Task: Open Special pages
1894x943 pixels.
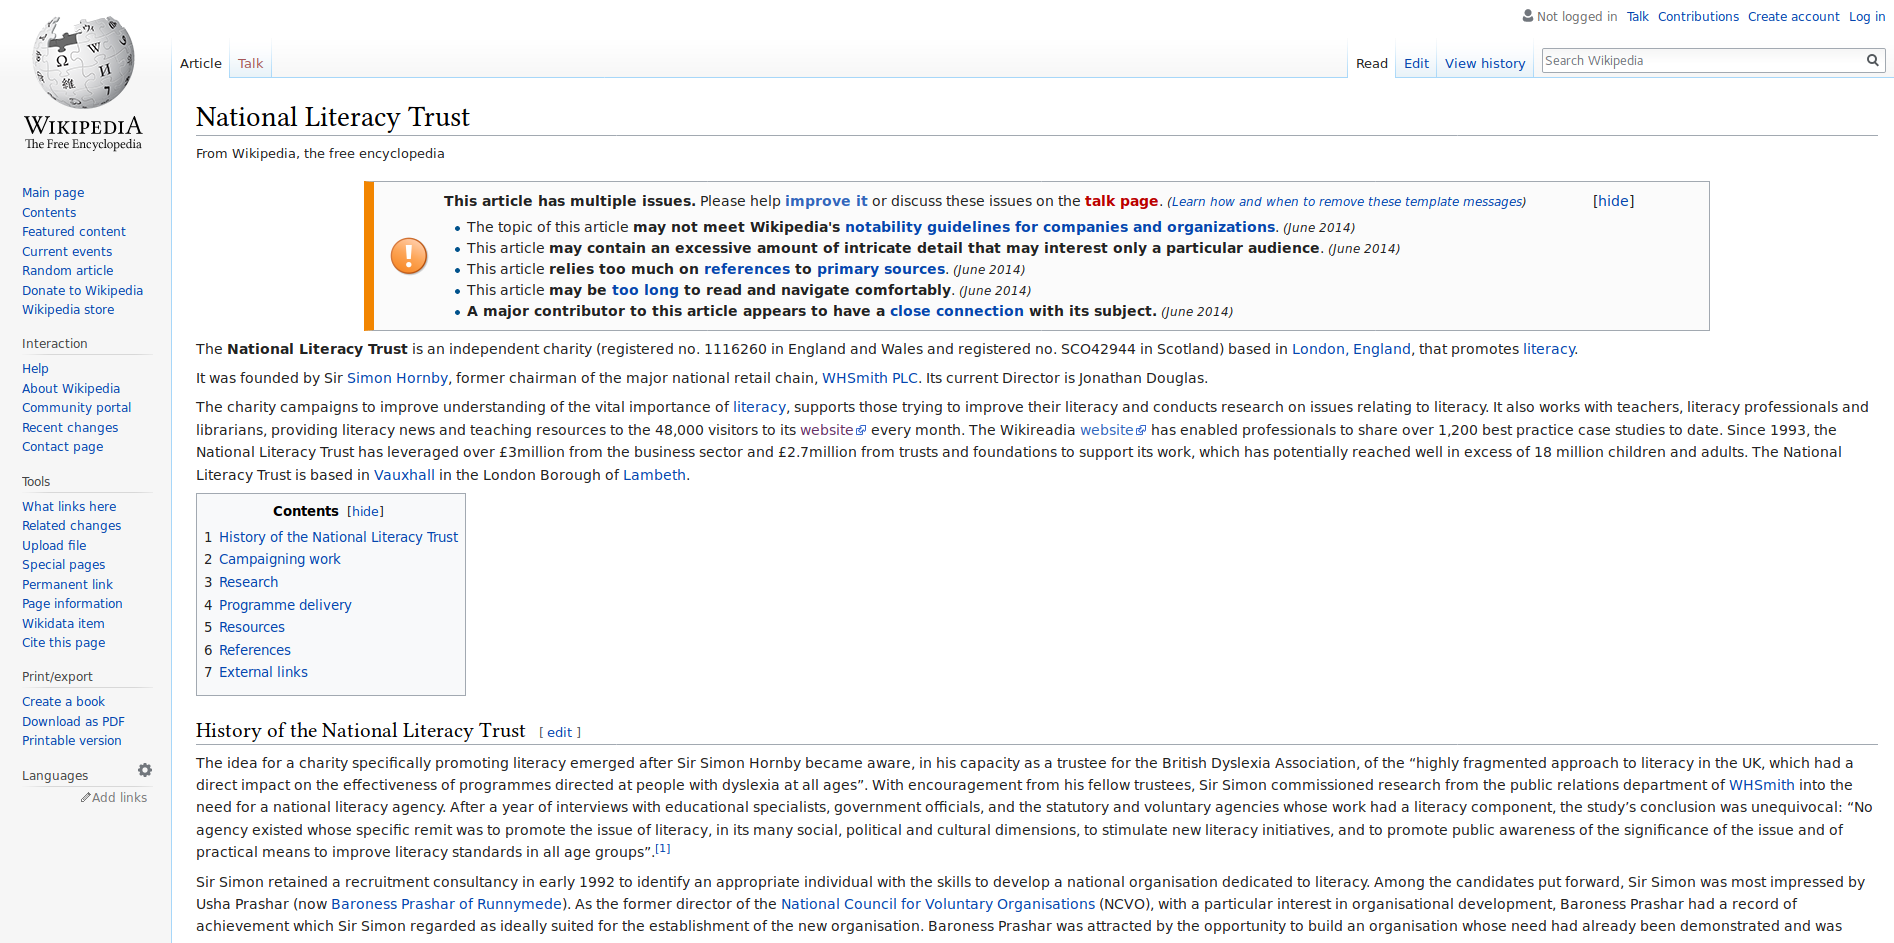Action: [63, 565]
